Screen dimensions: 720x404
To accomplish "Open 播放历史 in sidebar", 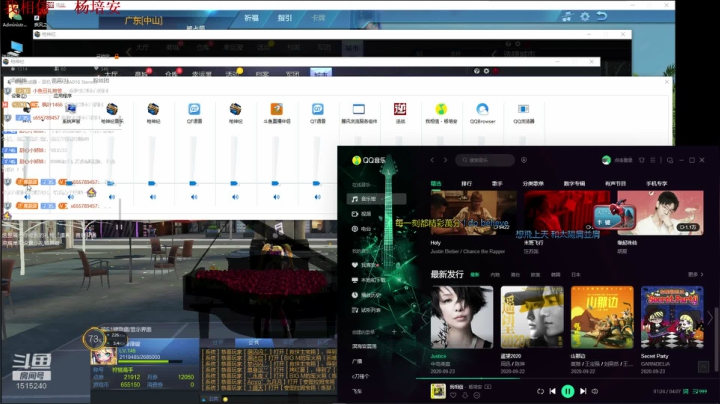I will [366, 295].
